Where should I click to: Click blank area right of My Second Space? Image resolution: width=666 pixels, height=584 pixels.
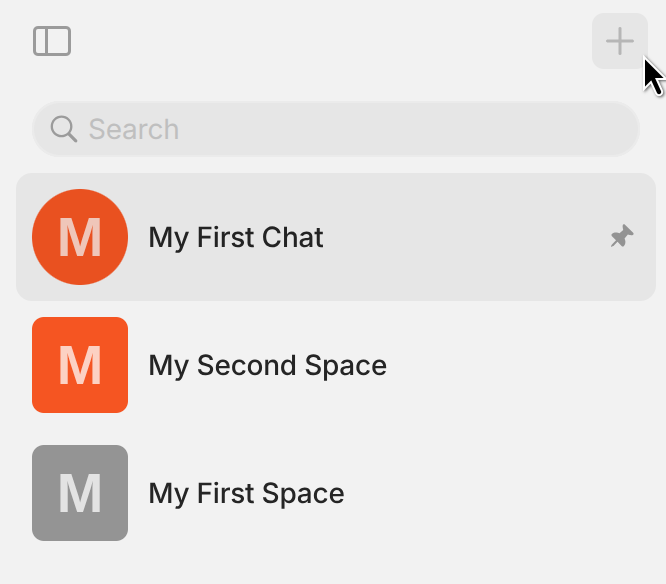(530, 365)
